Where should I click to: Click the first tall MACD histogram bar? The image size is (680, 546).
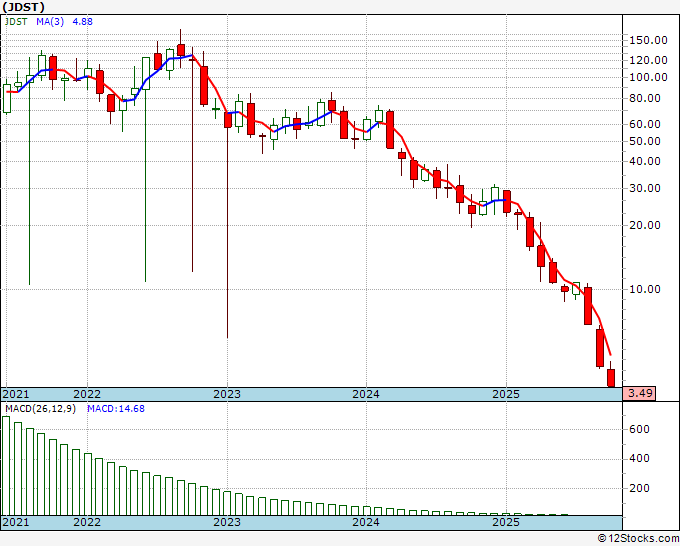(6, 466)
